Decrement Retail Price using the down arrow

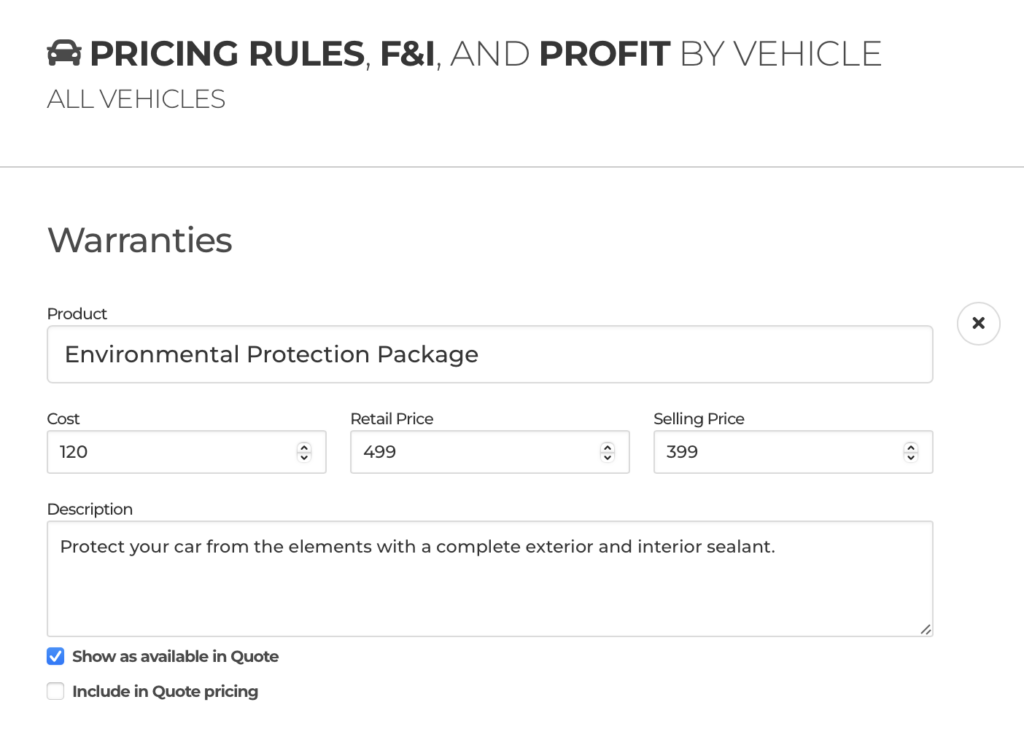coord(607,457)
